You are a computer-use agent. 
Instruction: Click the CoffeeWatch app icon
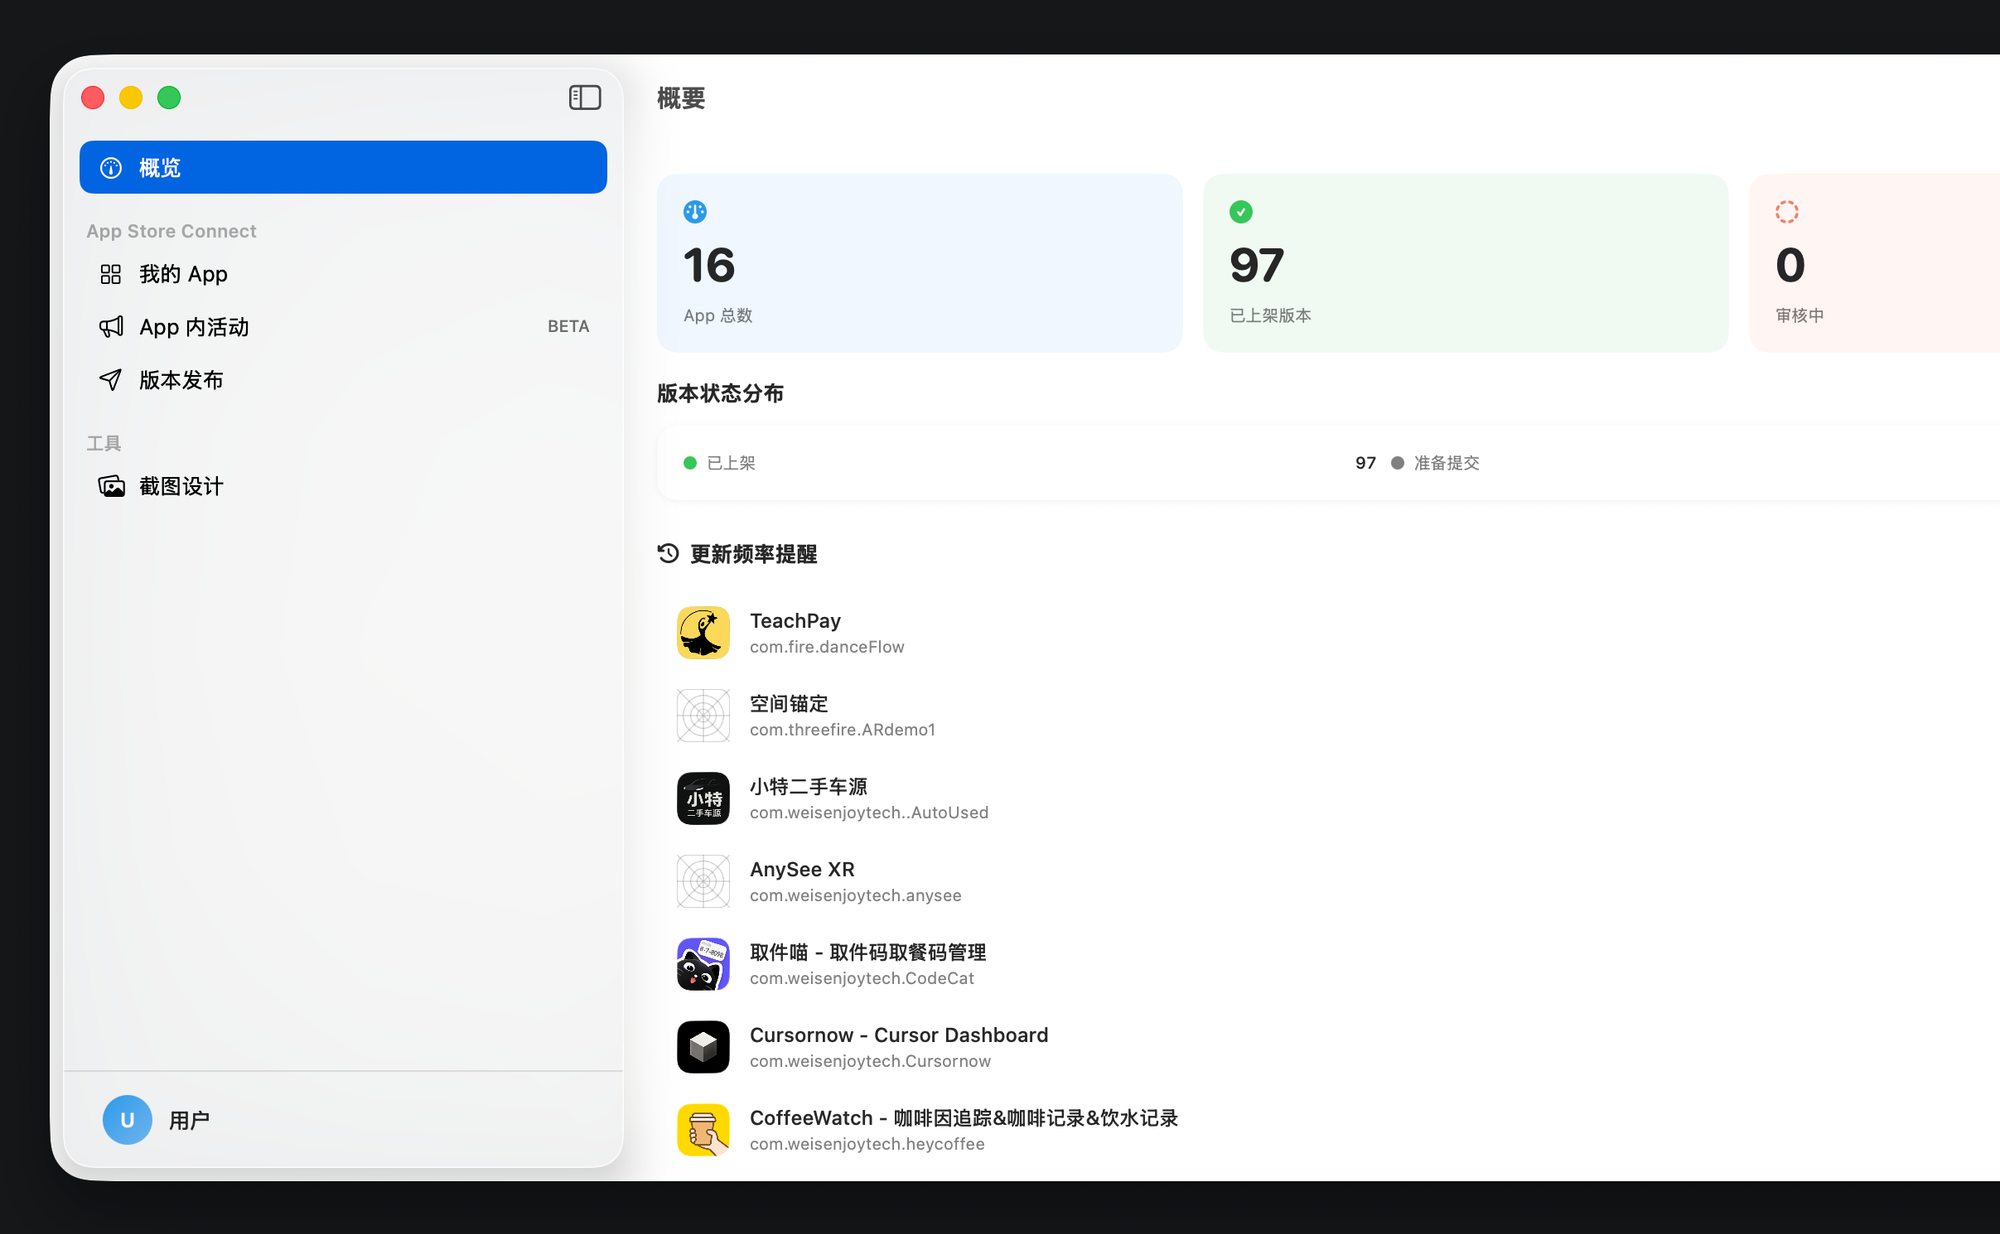point(703,1130)
